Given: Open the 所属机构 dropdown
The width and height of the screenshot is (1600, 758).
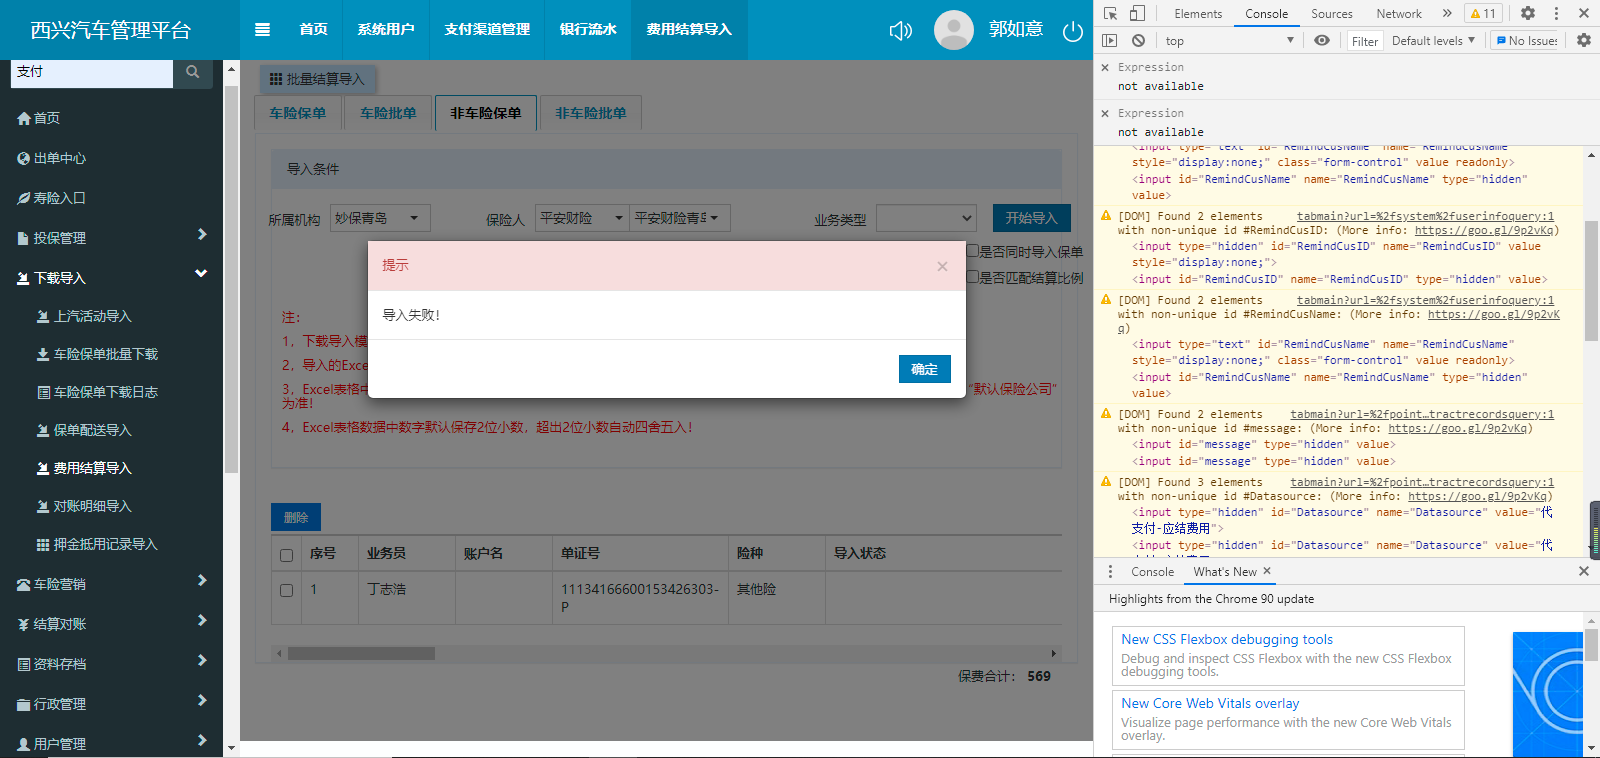Looking at the screenshot, I should [x=380, y=218].
